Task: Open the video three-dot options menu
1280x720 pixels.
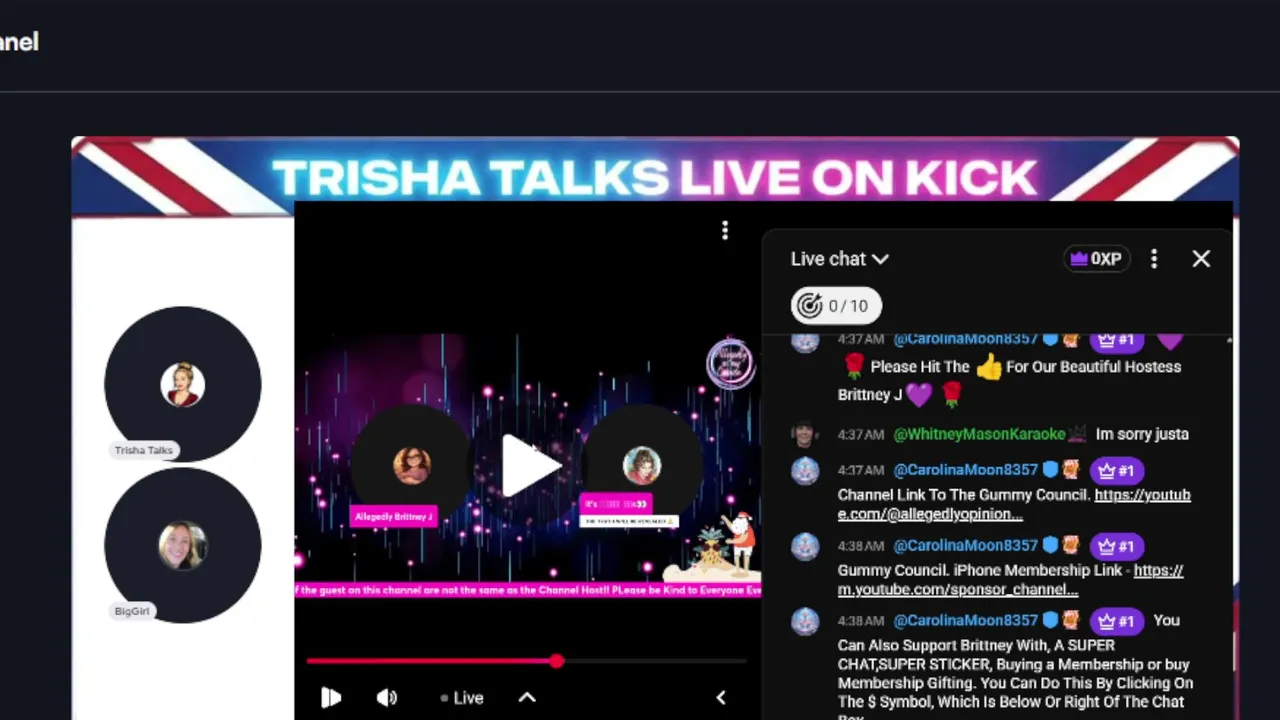Action: click(x=725, y=231)
